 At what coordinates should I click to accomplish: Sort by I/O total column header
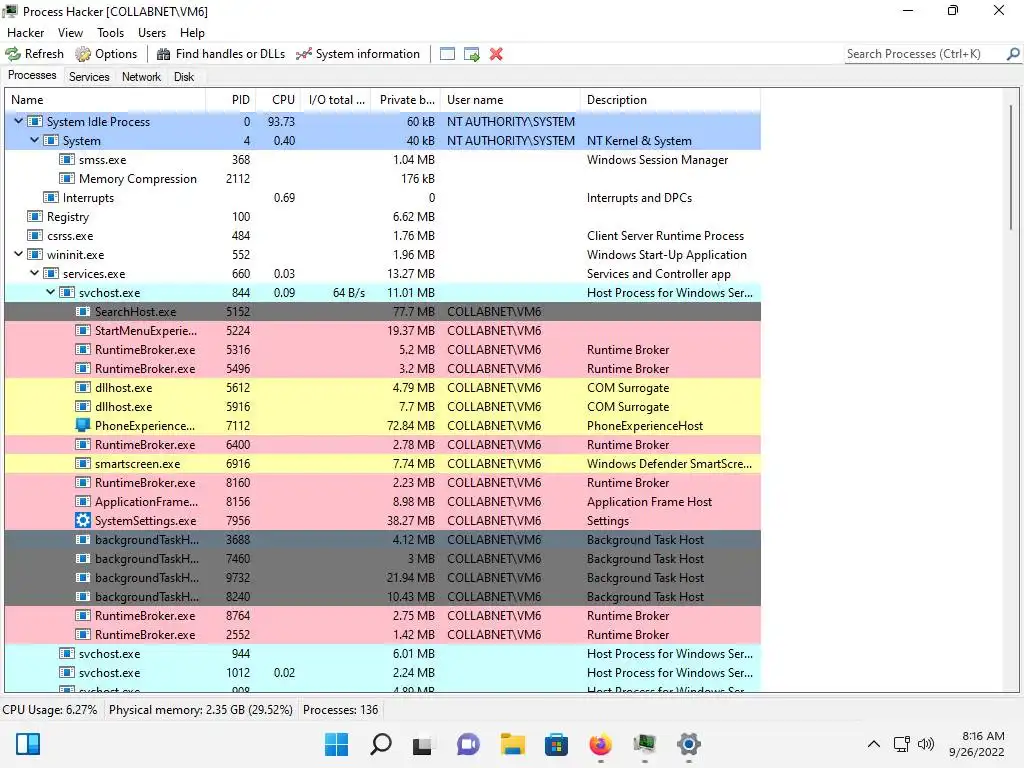(336, 100)
